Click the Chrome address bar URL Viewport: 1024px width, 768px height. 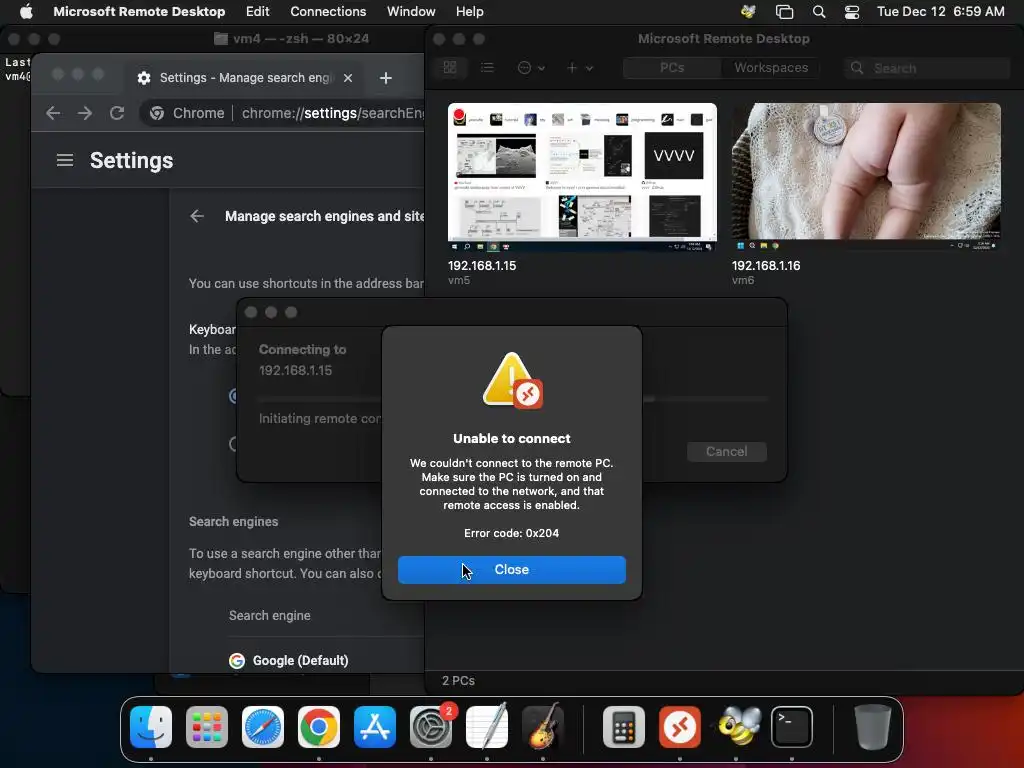(332, 113)
